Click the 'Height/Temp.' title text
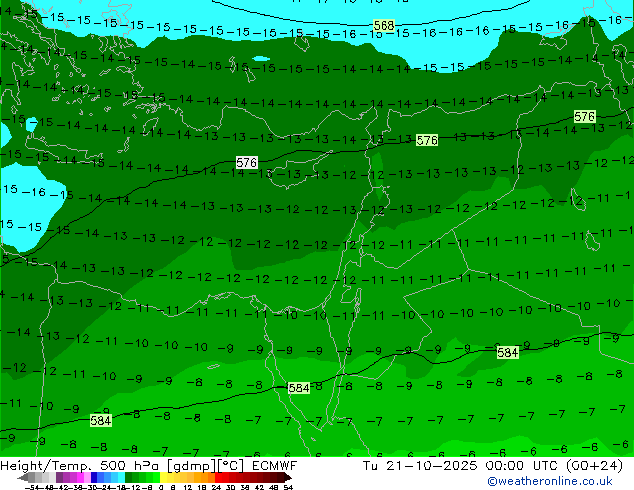This screenshot has height=490, width=634. tap(46, 466)
